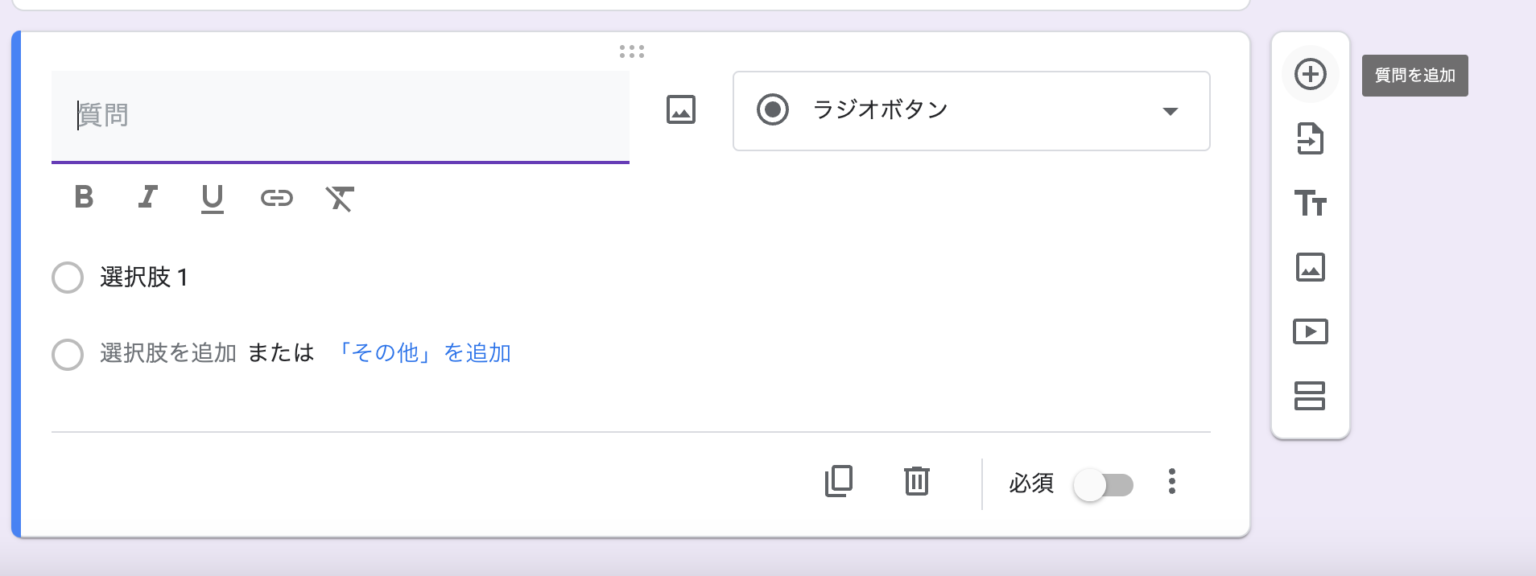Image resolution: width=1536 pixels, height=576 pixels.
Task: Apply italic formatting to question text
Action: pos(148,198)
